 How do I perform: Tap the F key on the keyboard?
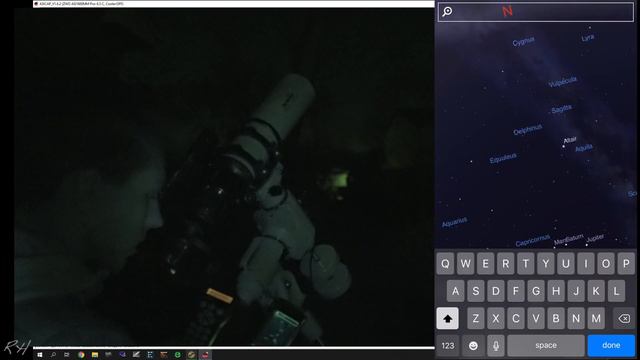516,291
